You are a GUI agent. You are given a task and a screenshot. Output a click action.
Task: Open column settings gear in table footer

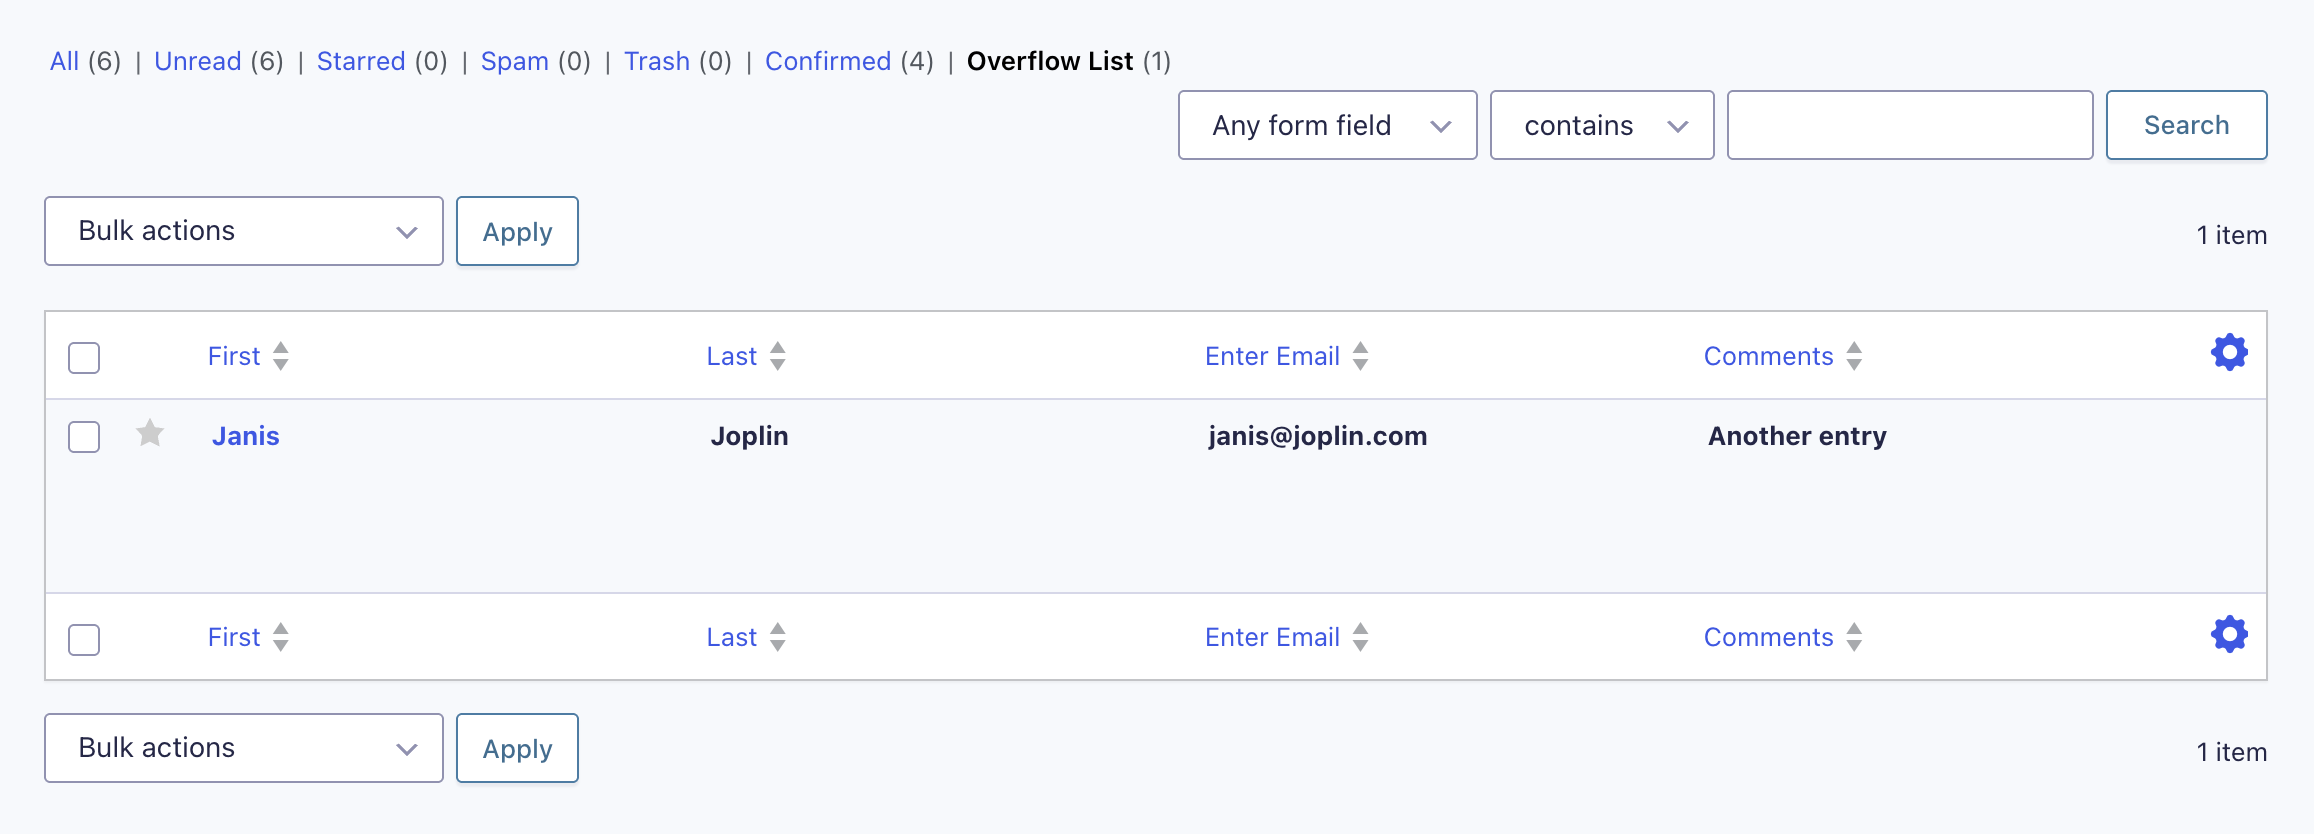click(x=2229, y=634)
